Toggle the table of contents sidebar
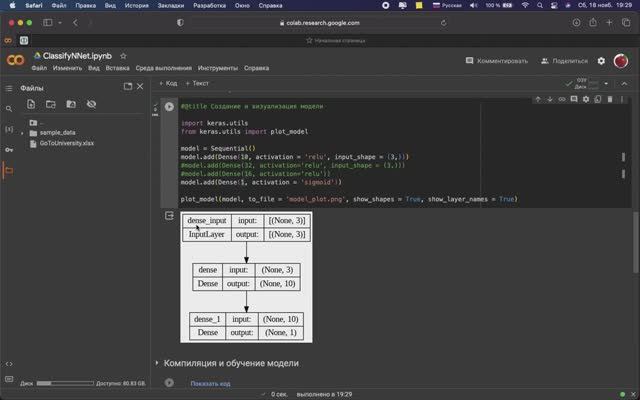 pos(9,87)
